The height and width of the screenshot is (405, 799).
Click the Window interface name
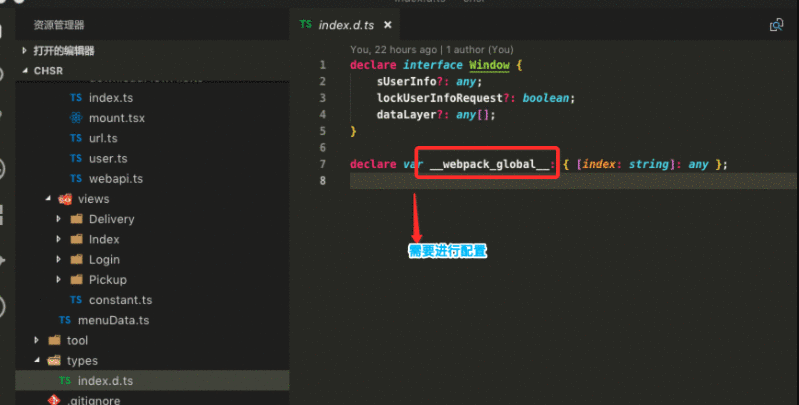pyautogui.click(x=489, y=65)
